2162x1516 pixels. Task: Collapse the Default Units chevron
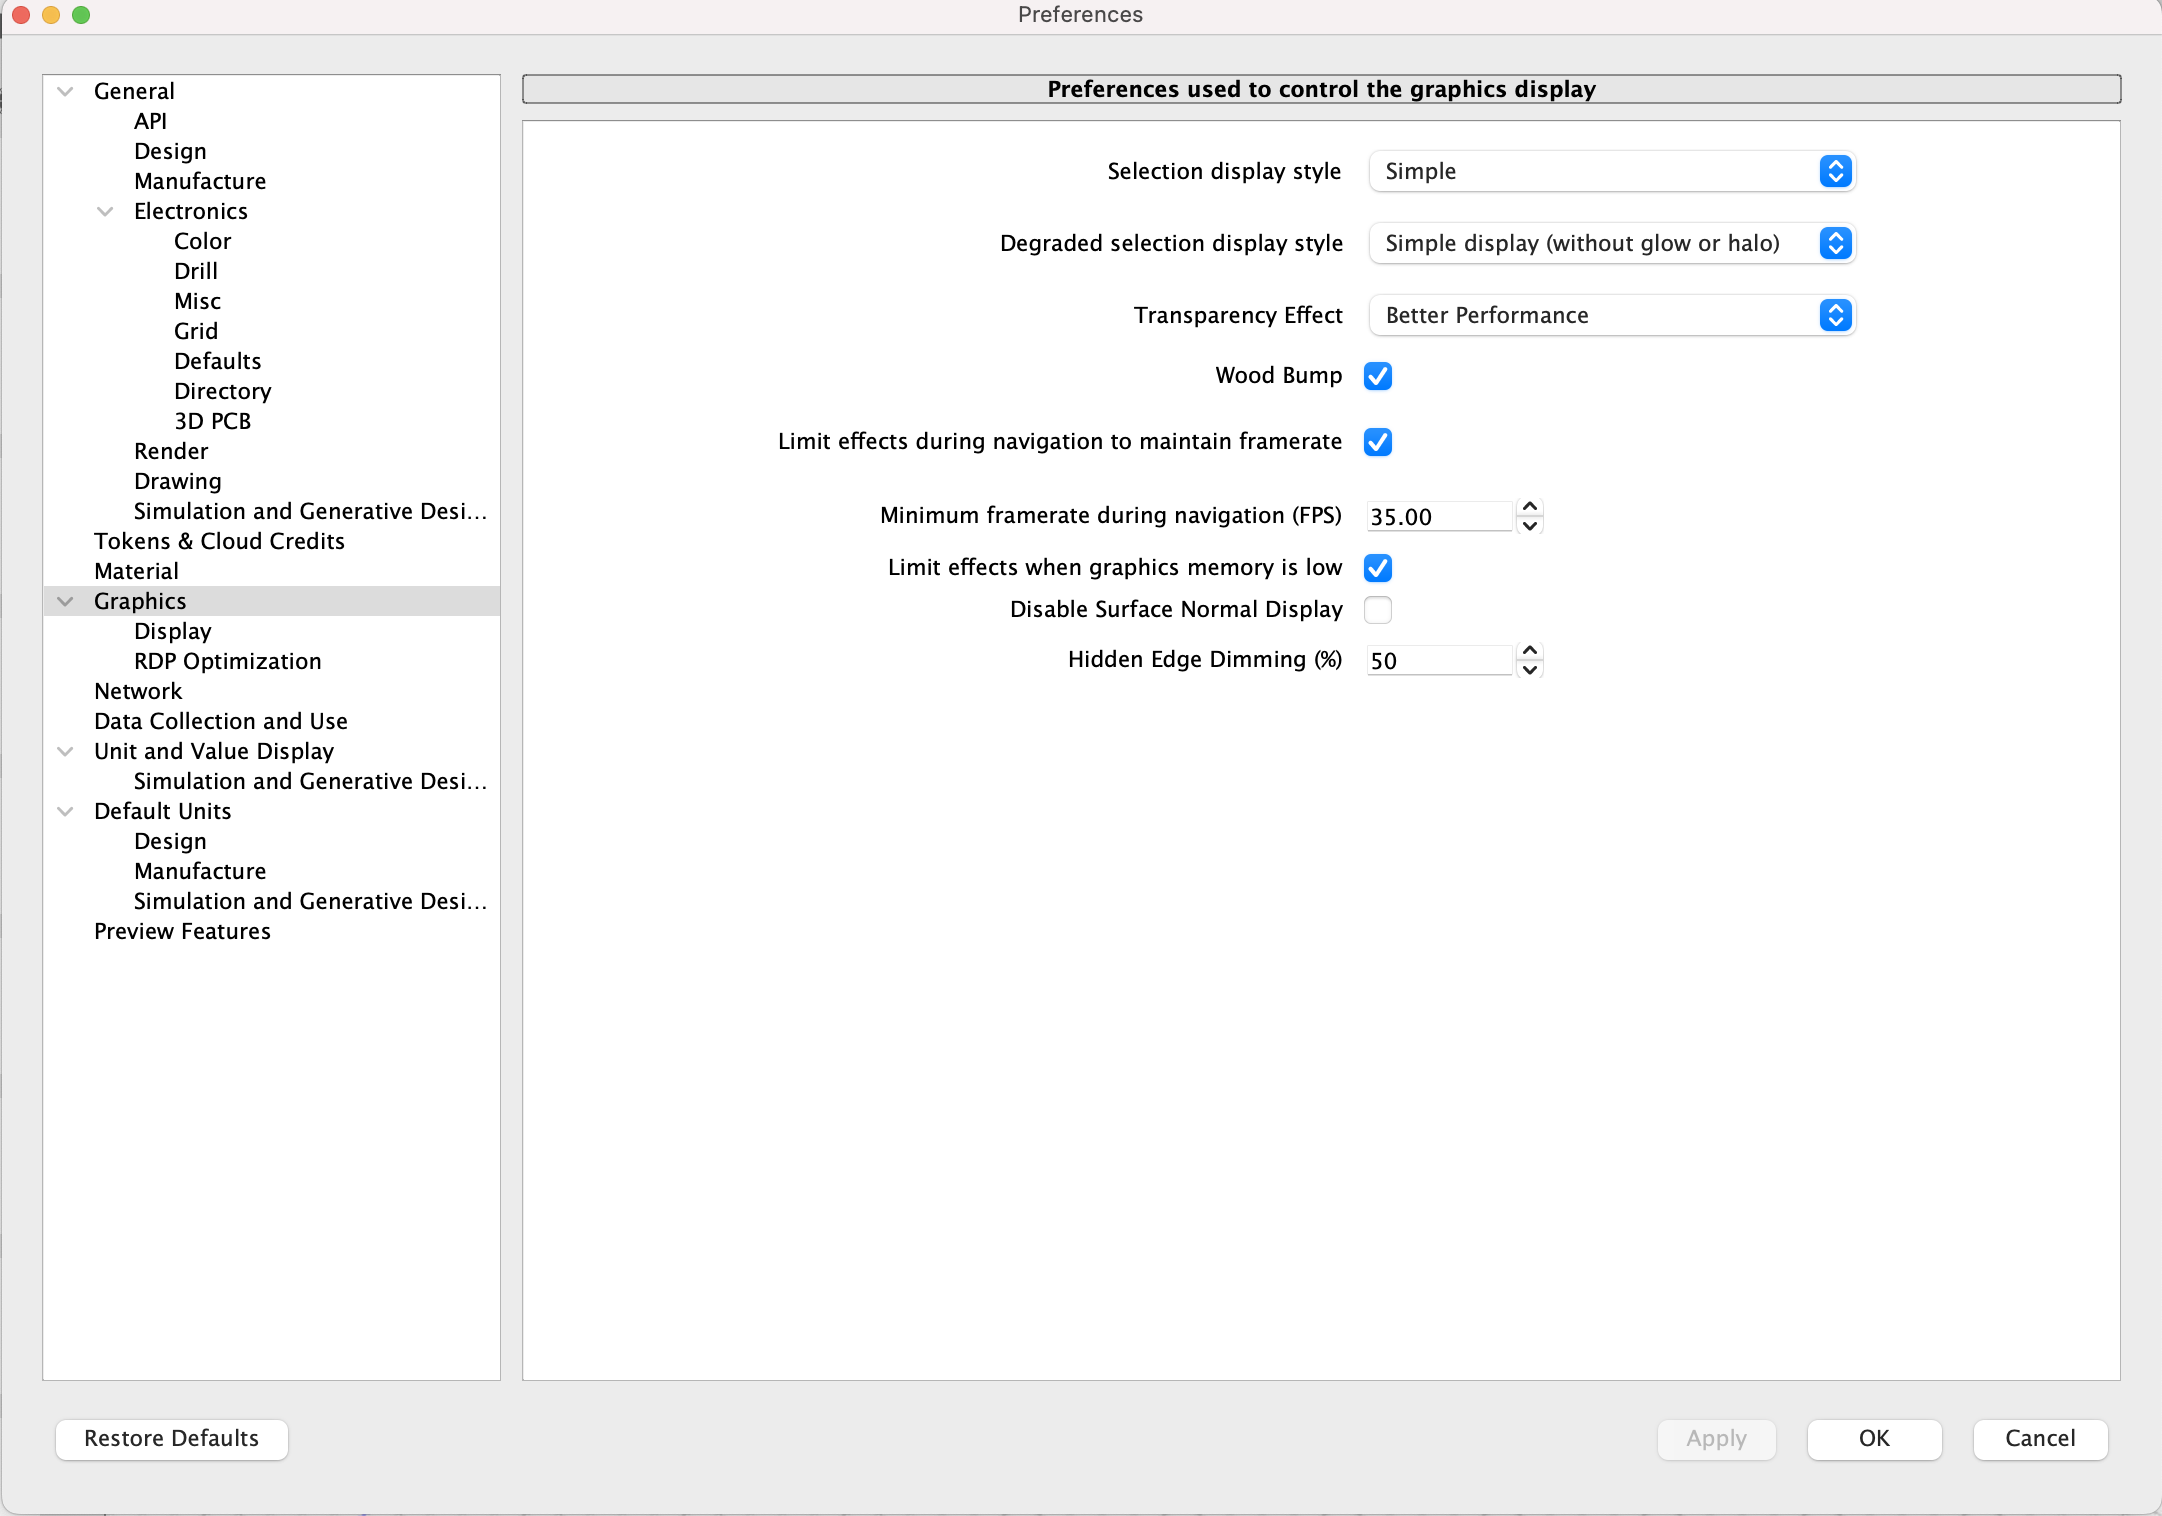pos(66,811)
